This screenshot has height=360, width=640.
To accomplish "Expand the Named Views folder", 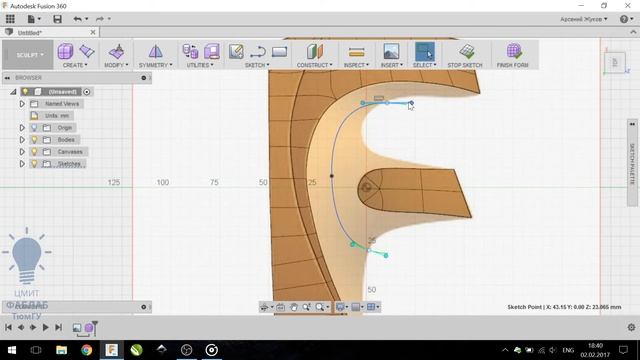I will coord(22,104).
